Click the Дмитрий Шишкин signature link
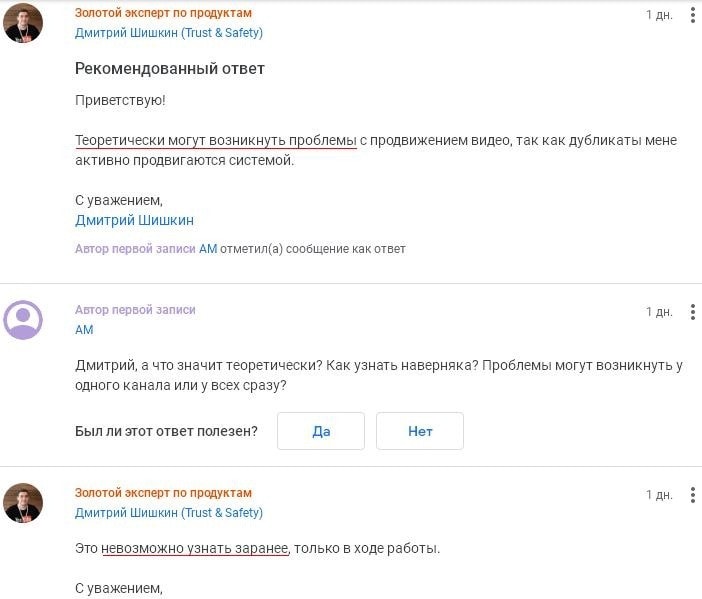Image resolution: width=702 pixels, height=599 pixels. [134, 220]
